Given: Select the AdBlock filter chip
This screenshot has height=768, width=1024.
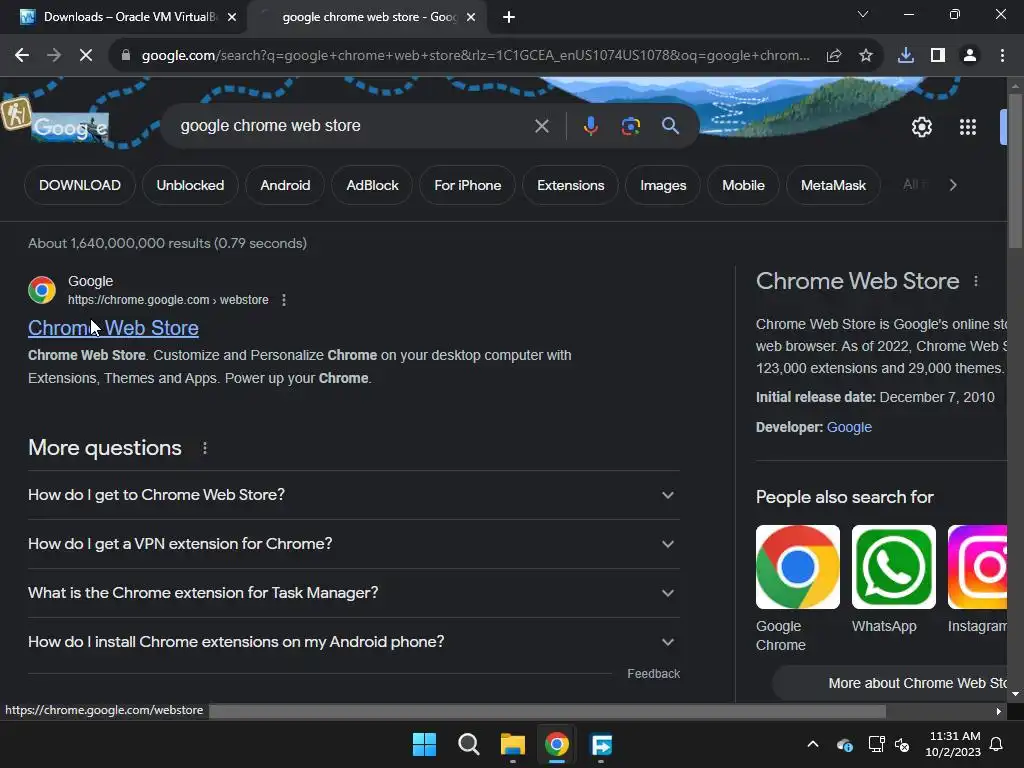Looking at the screenshot, I should (x=372, y=185).
